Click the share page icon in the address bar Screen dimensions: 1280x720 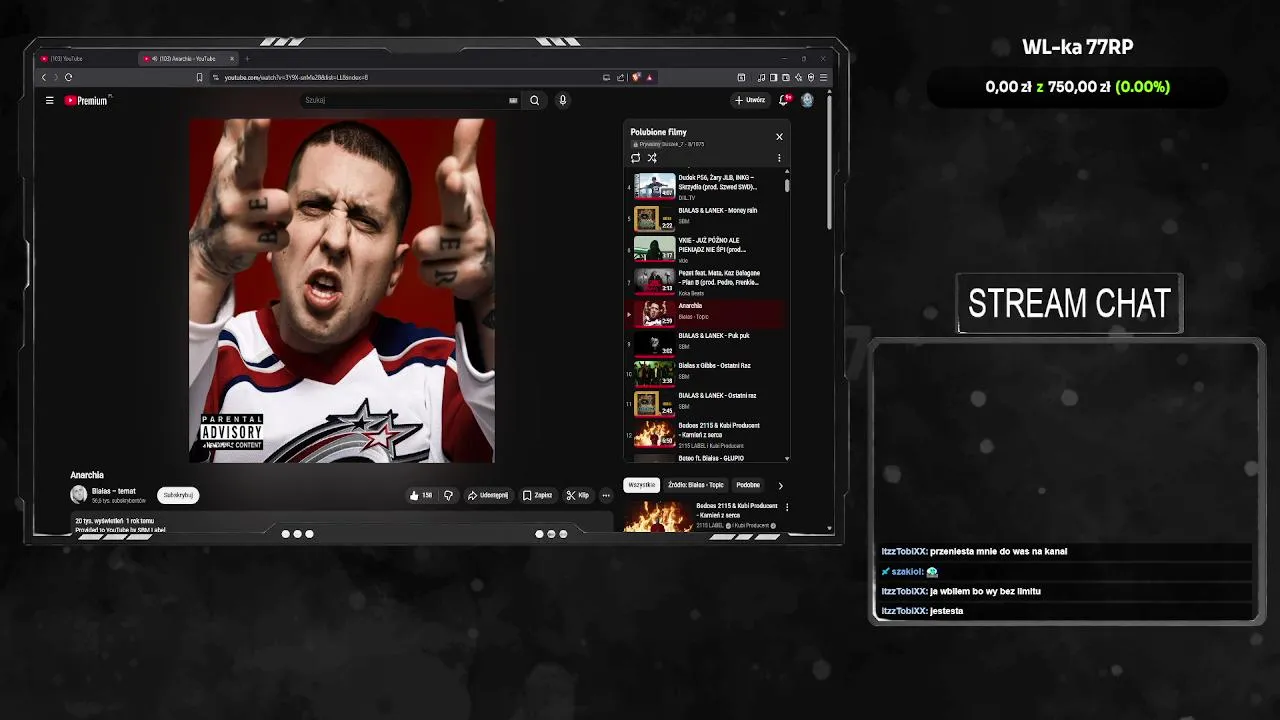tap(620, 77)
